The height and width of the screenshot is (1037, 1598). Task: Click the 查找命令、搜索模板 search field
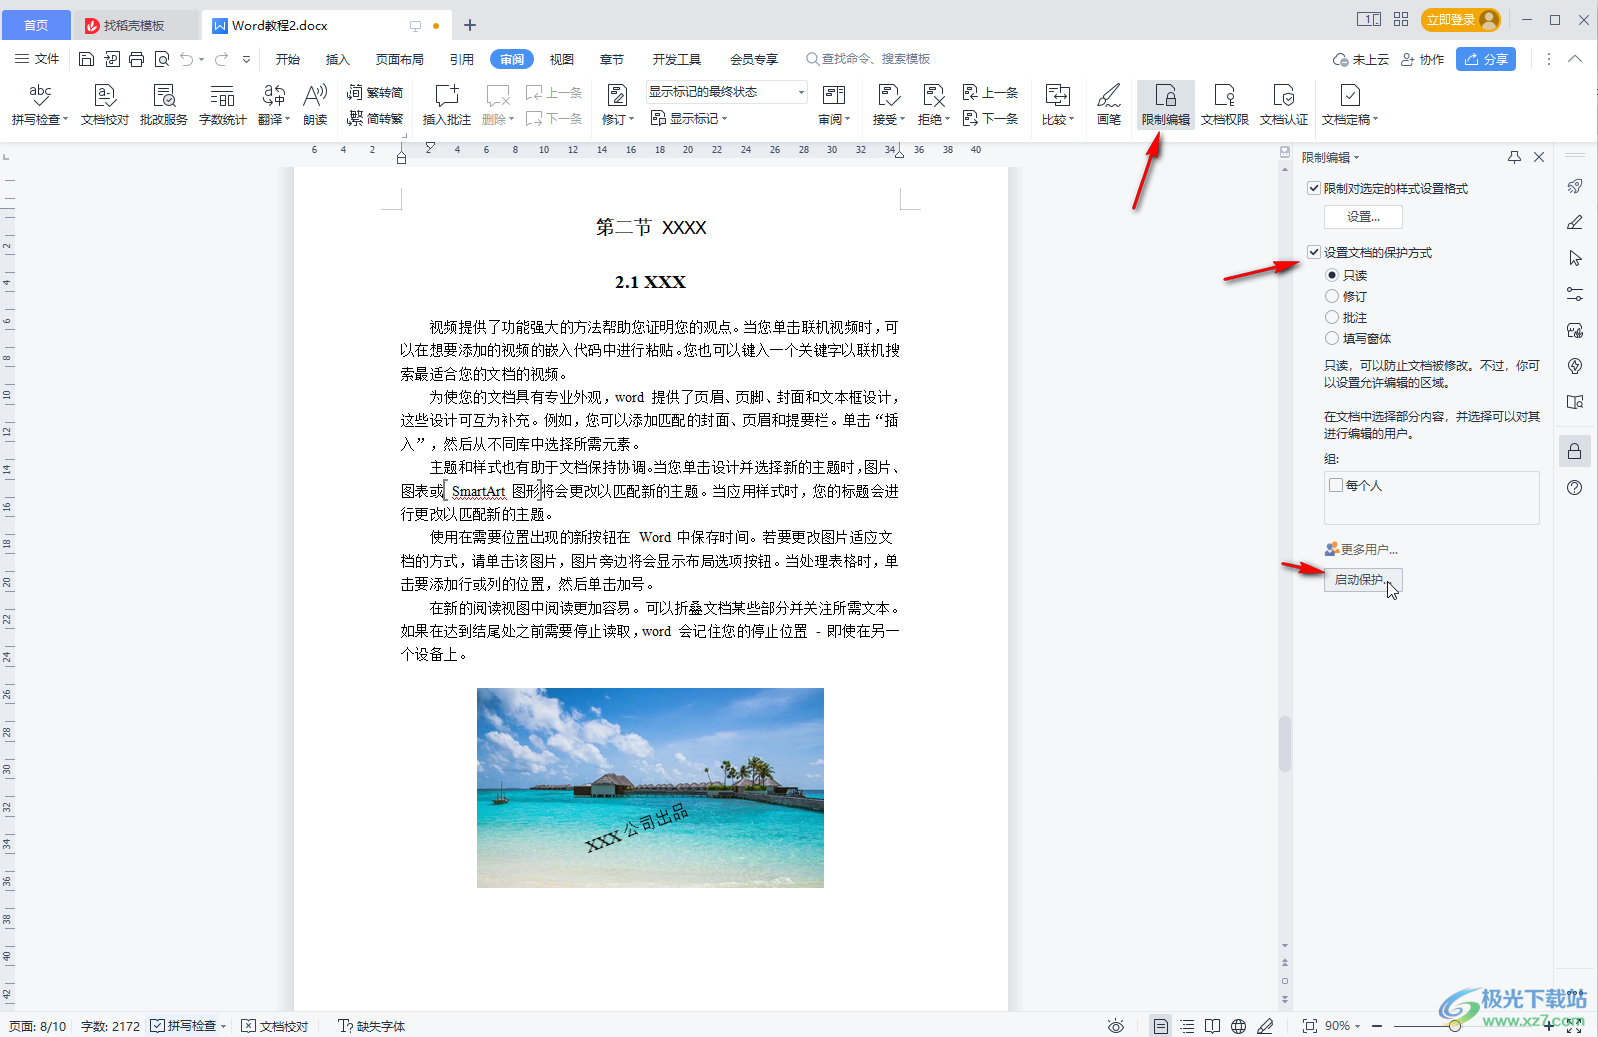(x=868, y=59)
